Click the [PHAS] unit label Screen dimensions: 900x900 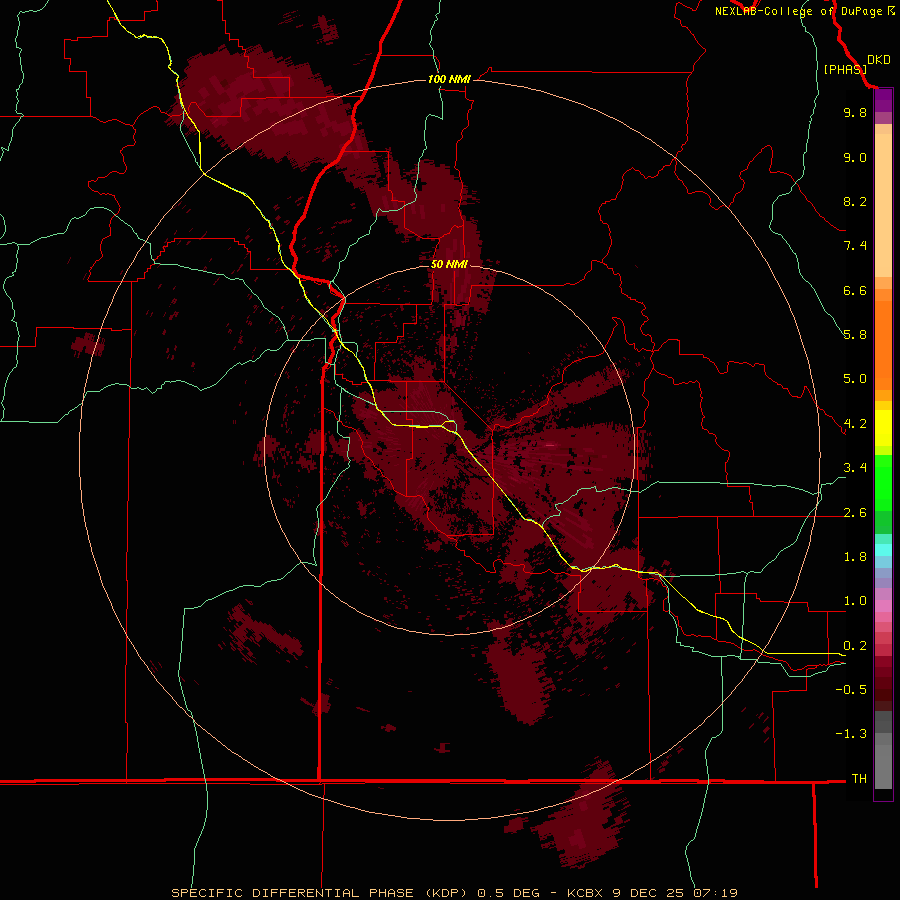pos(845,69)
